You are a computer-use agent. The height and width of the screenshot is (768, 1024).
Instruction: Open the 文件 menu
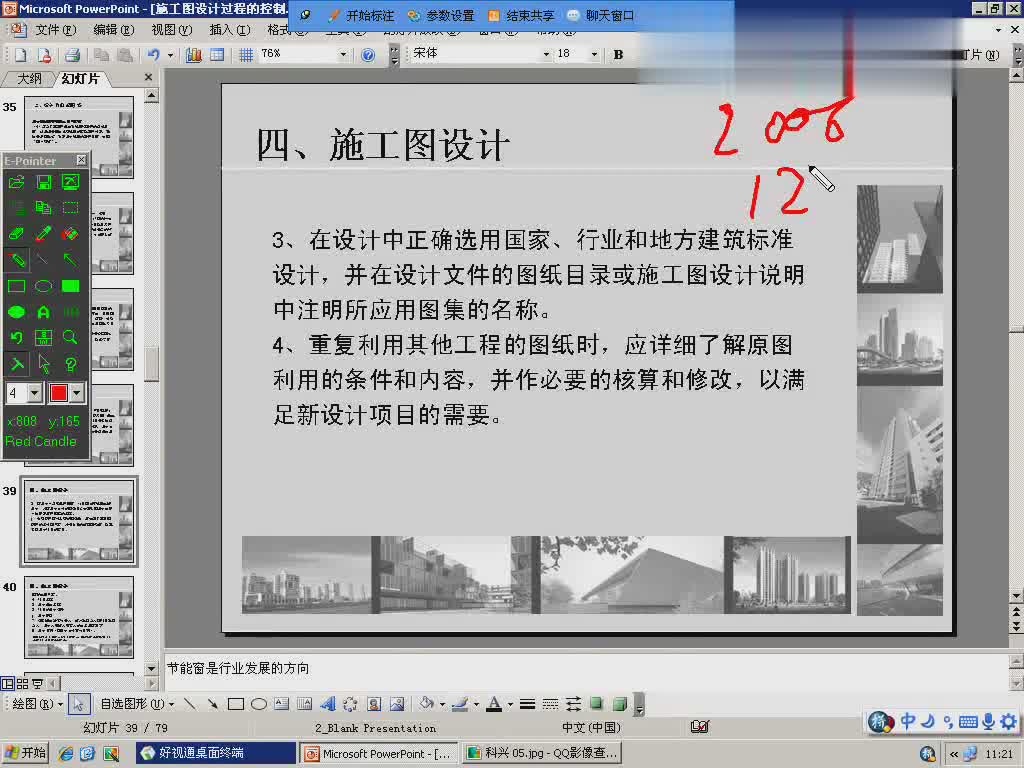click(x=55, y=29)
